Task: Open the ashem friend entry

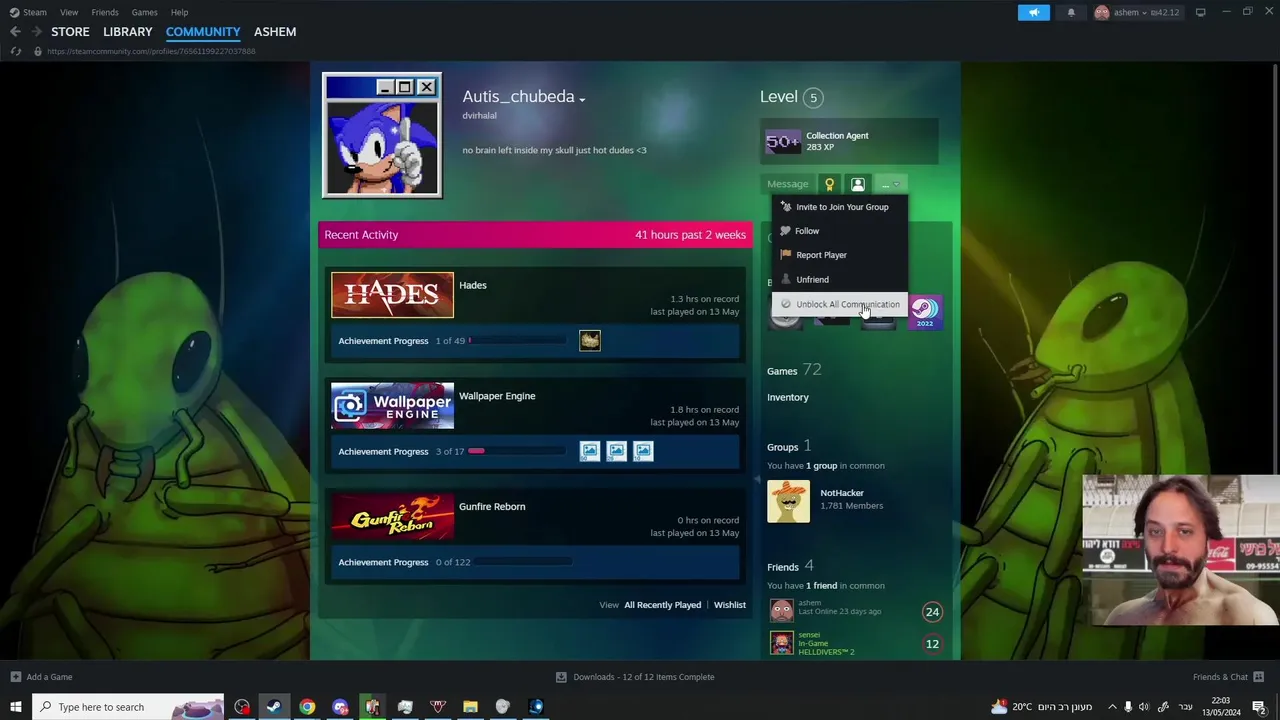Action: [855, 611]
